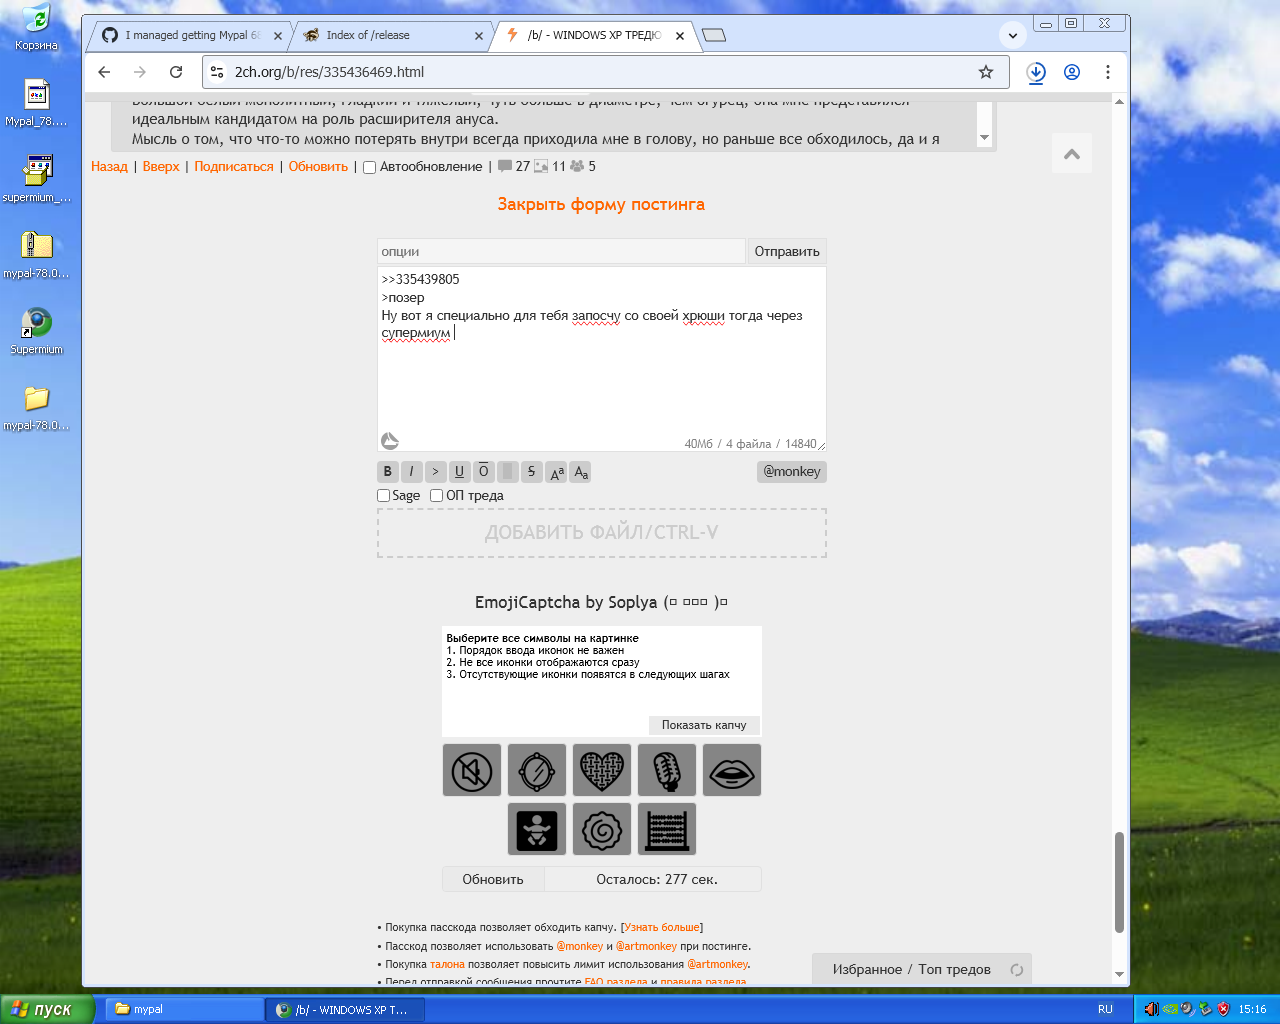Refresh the captcha with Обновить button
The image size is (1280, 1024).
pyautogui.click(x=493, y=879)
